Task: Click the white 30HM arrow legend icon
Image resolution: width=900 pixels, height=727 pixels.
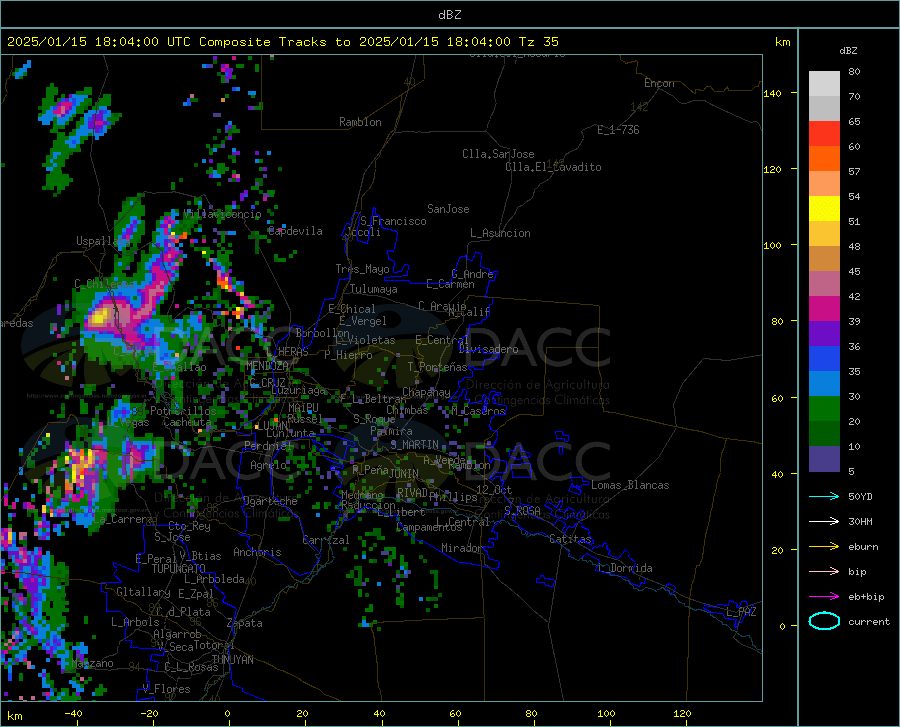Action: click(824, 521)
